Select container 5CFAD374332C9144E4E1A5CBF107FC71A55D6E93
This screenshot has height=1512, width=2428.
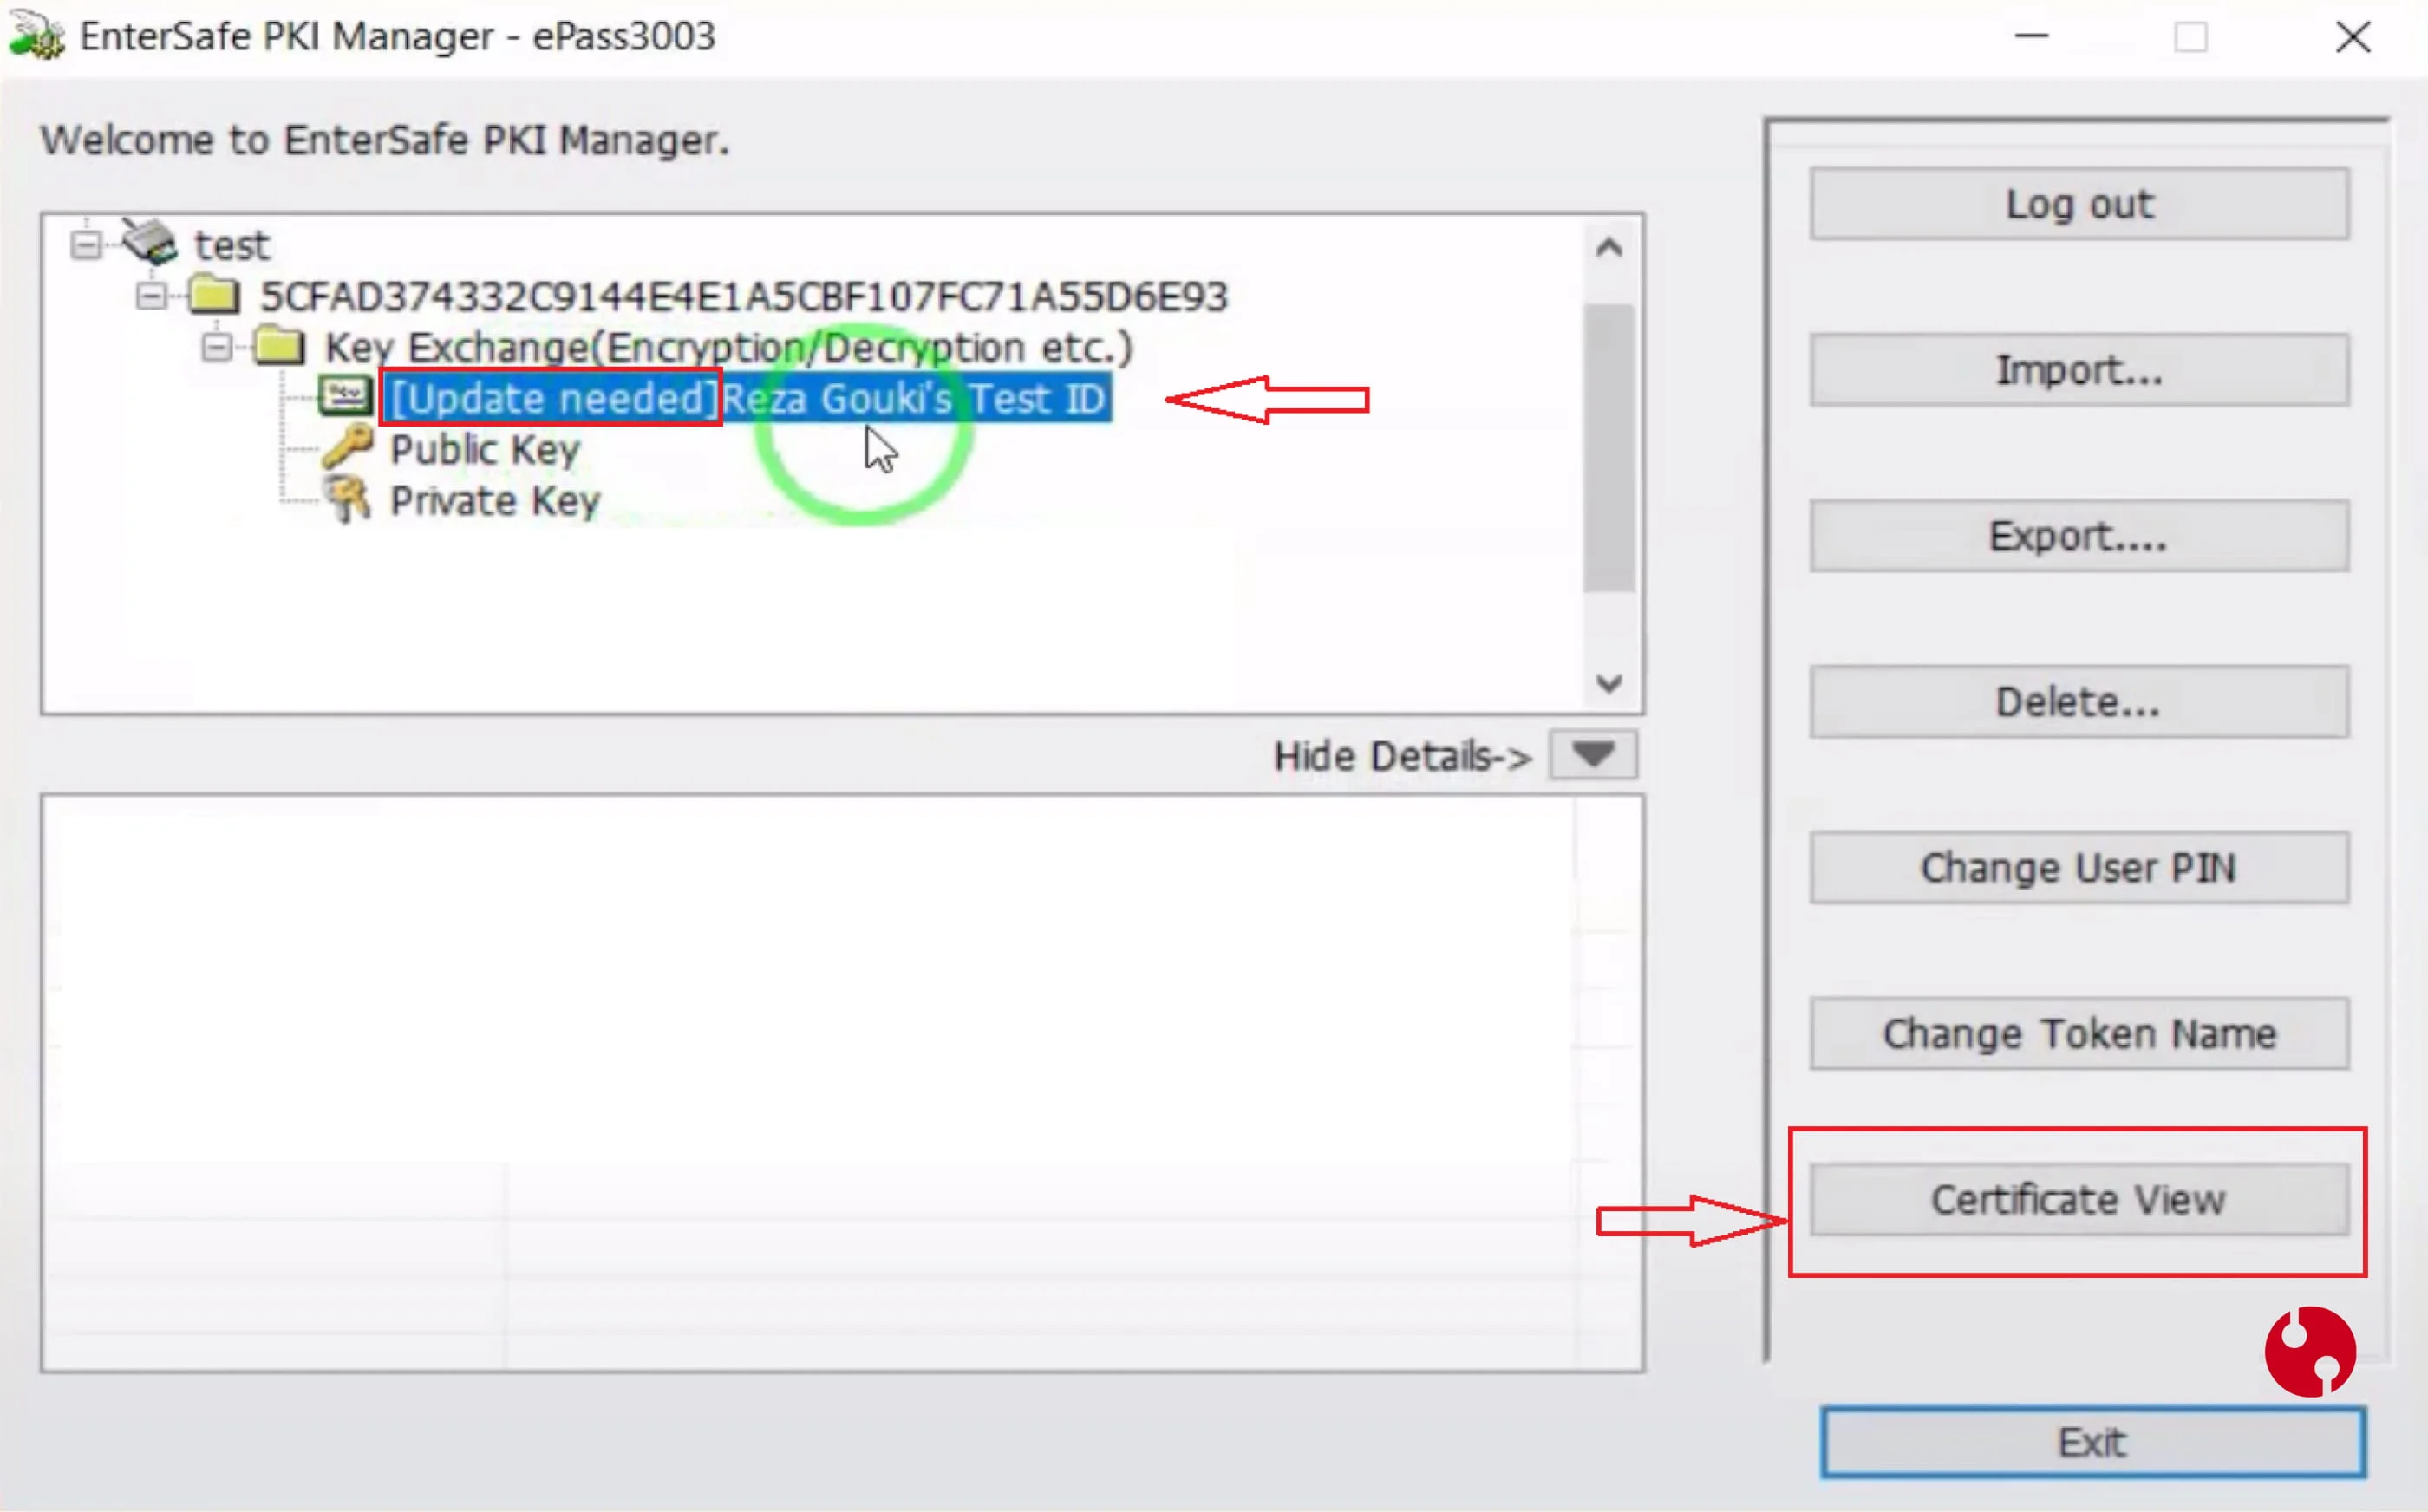coord(743,297)
